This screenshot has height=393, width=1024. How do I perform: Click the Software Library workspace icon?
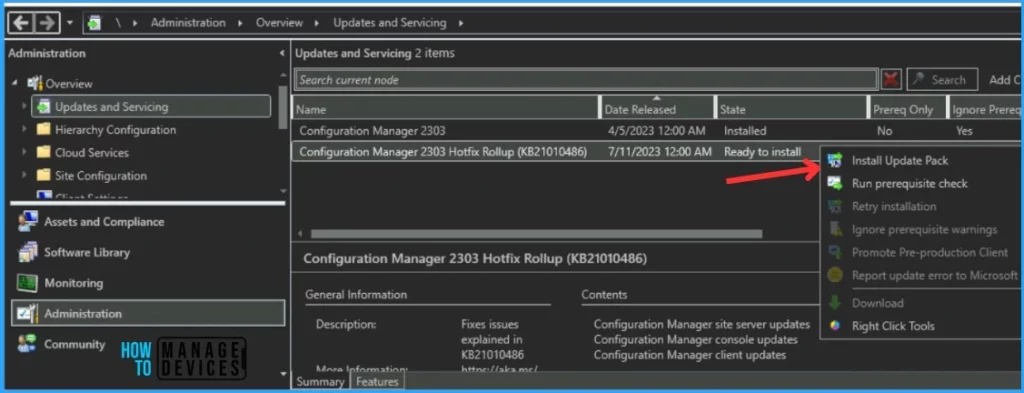pyautogui.click(x=27, y=253)
